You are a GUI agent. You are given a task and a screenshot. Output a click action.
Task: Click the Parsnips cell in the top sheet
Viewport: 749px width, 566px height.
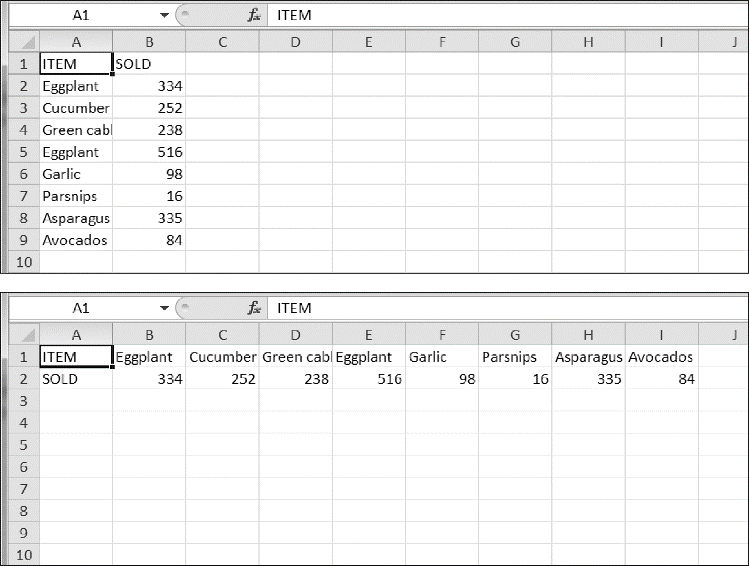[x=76, y=196]
